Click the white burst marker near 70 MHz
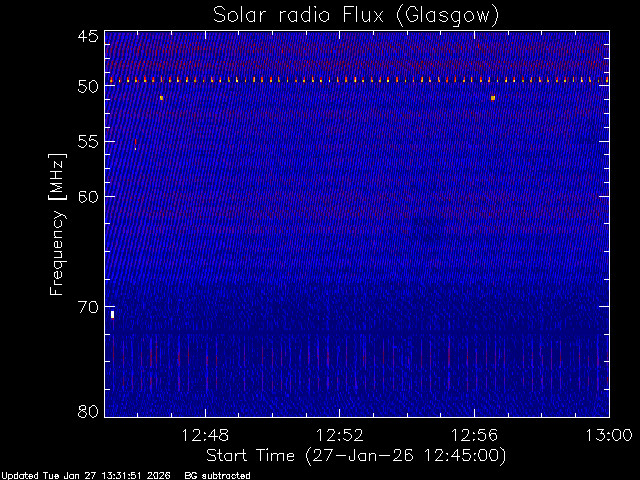 [113, 315]
